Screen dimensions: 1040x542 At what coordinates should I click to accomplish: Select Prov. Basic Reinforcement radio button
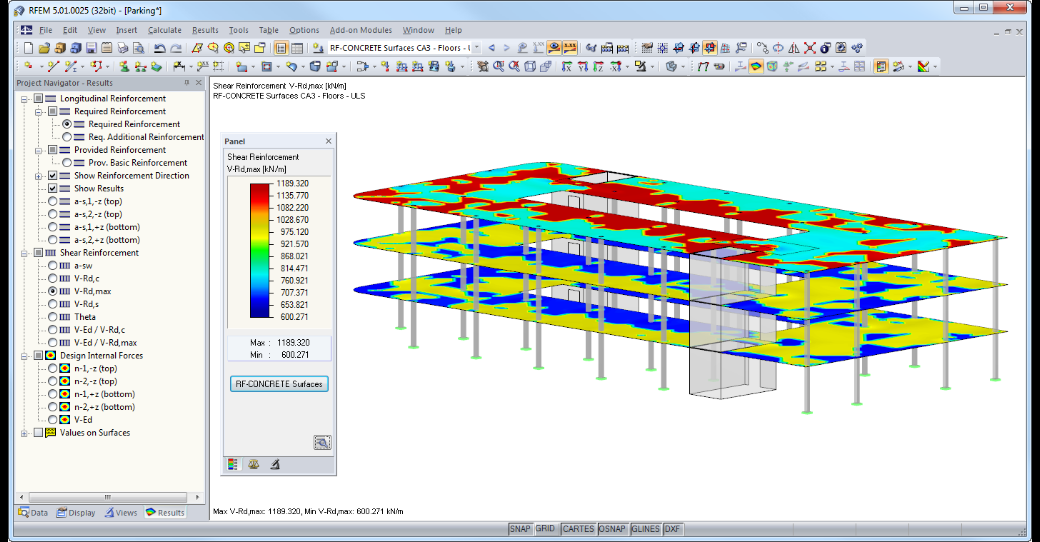67,163
